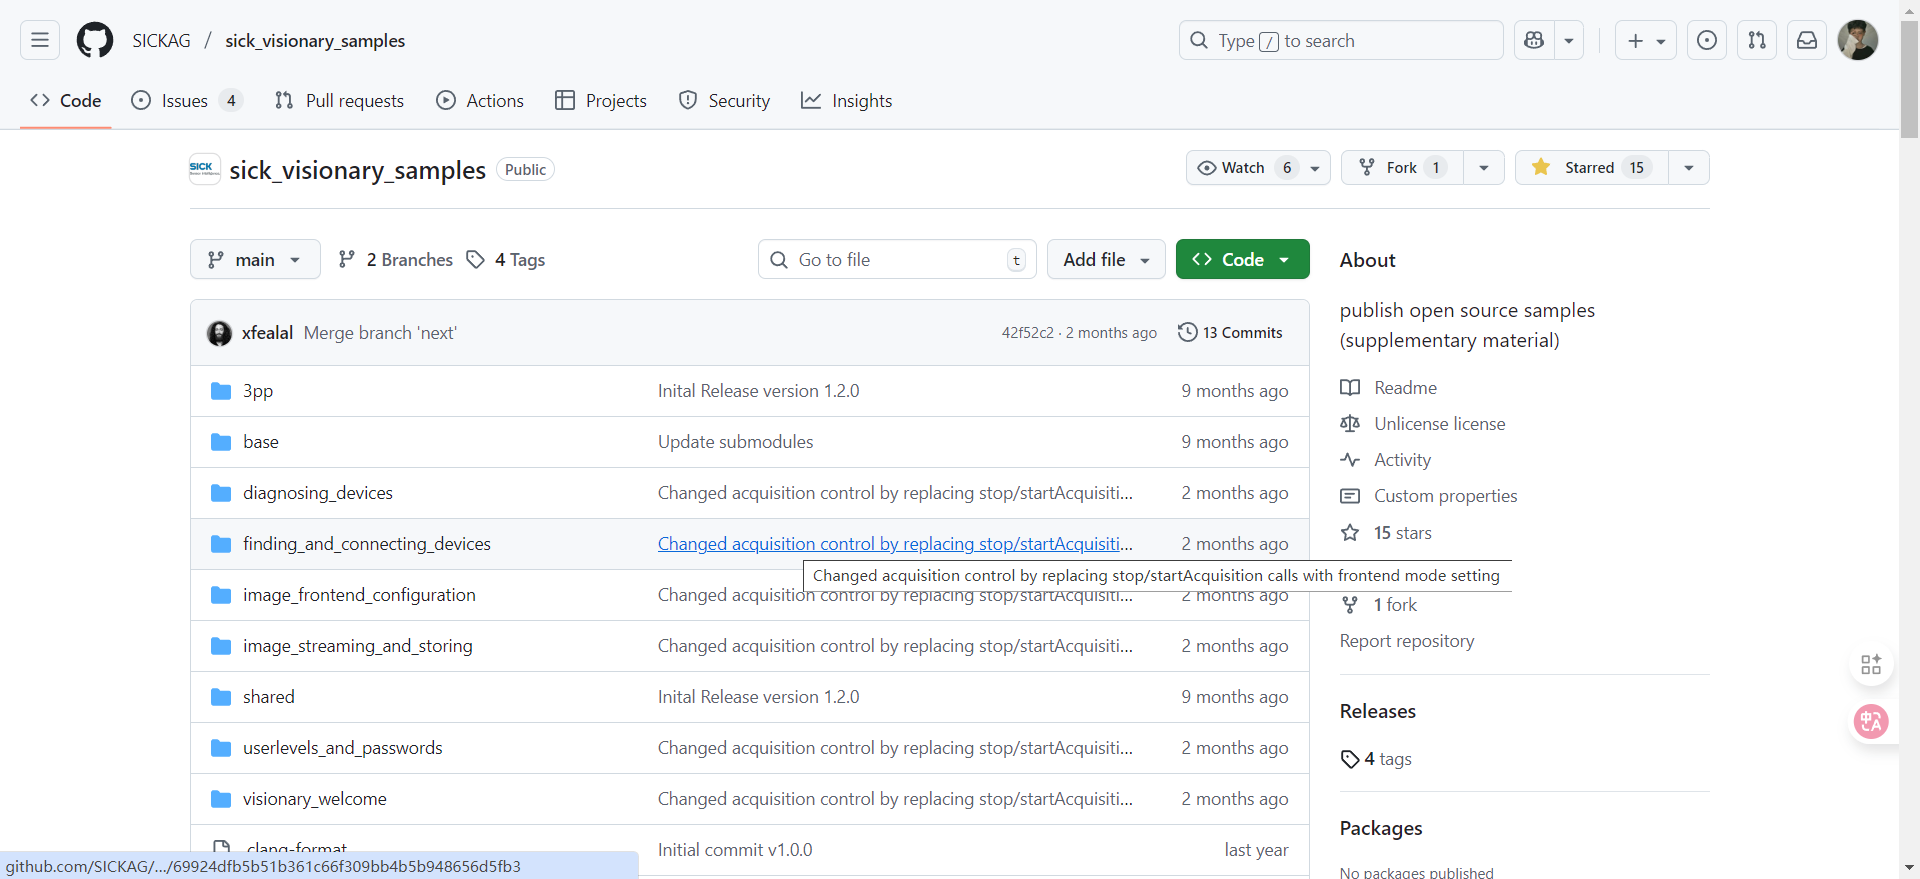Viewport: 1920px width, 879px height.
Task: Open the visionary_welcome folder
Action: point(315,799)
